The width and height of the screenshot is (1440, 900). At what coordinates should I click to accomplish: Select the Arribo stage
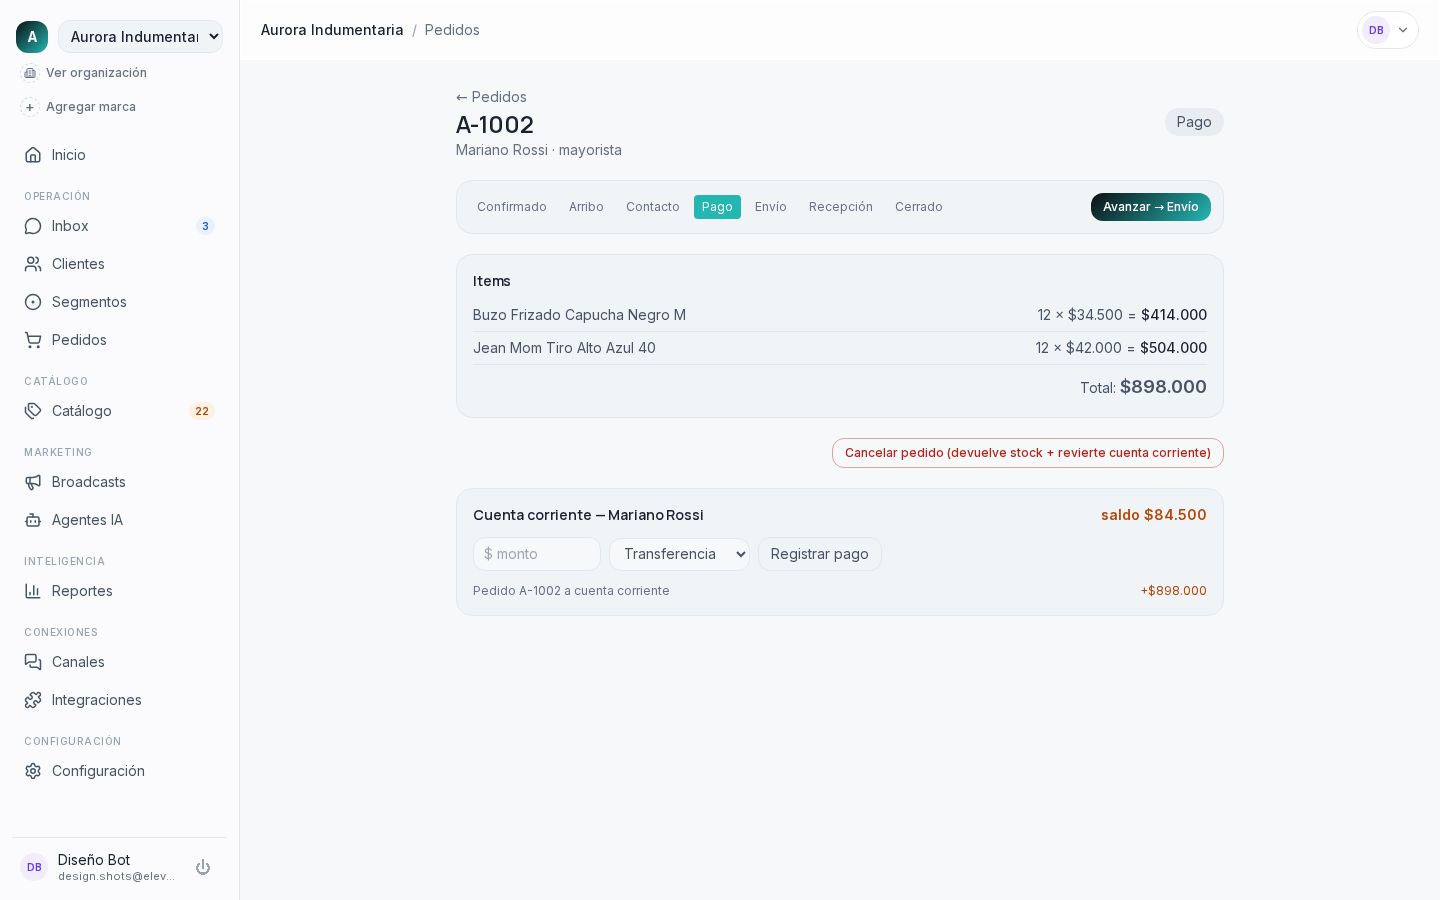tap(586, 207)
